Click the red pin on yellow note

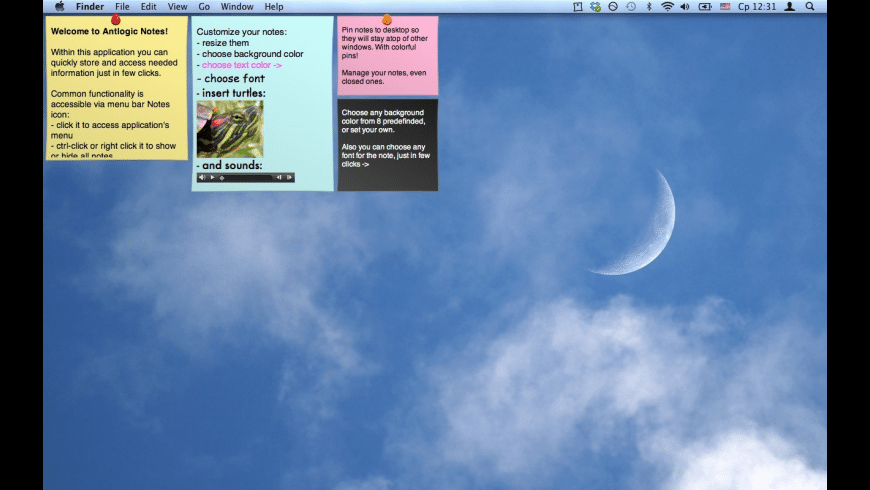(x=115, y=19)
